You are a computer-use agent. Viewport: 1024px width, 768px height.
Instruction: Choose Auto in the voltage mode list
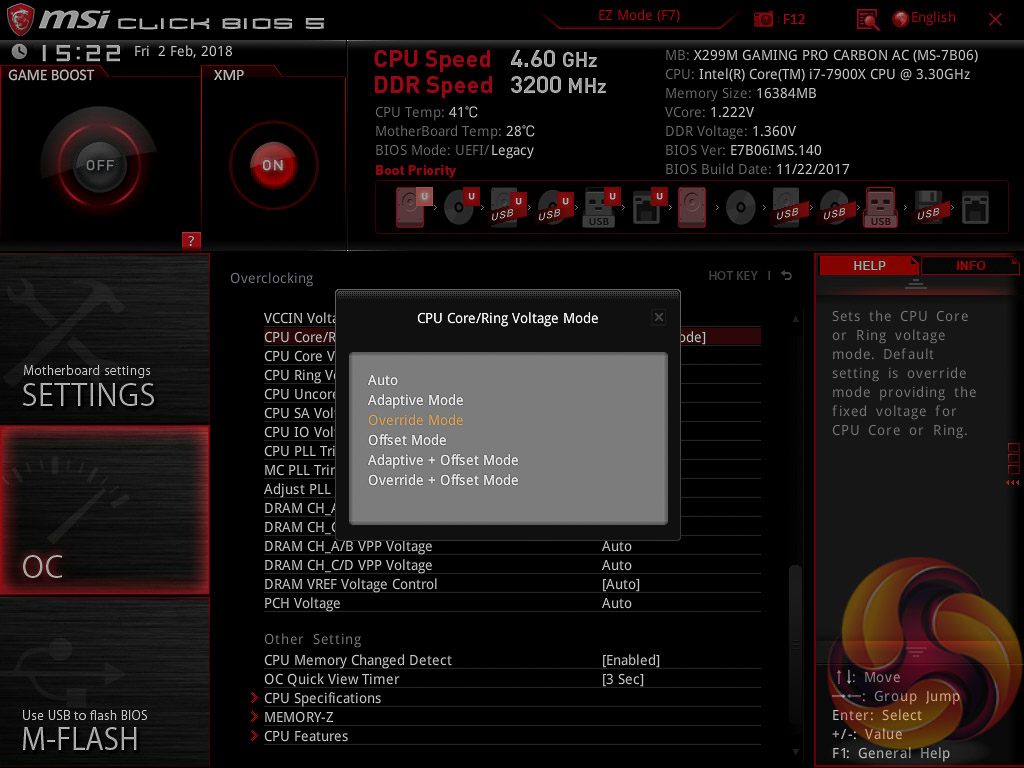(383, 380)
